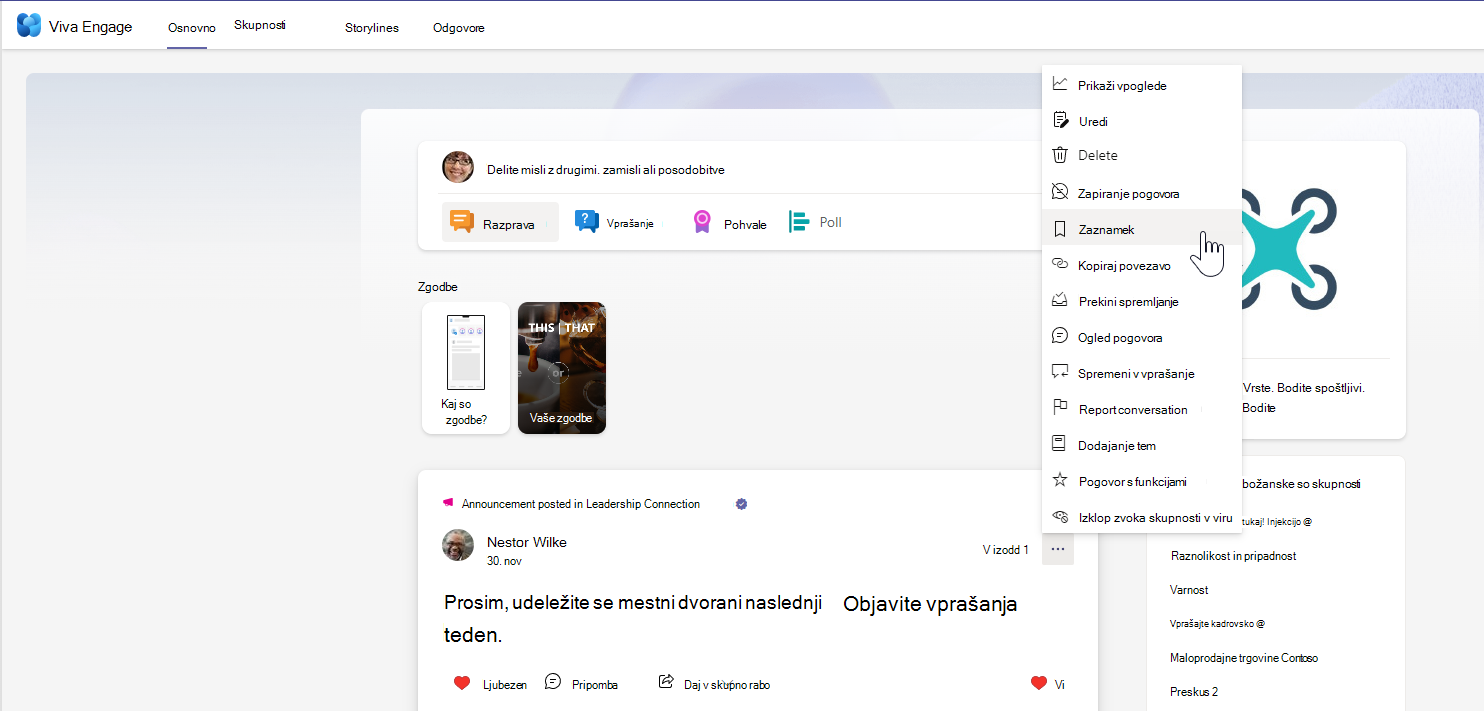Select Spremeni v vprašanje option
1484x711 pixels.
click(x=1141, y=373)
